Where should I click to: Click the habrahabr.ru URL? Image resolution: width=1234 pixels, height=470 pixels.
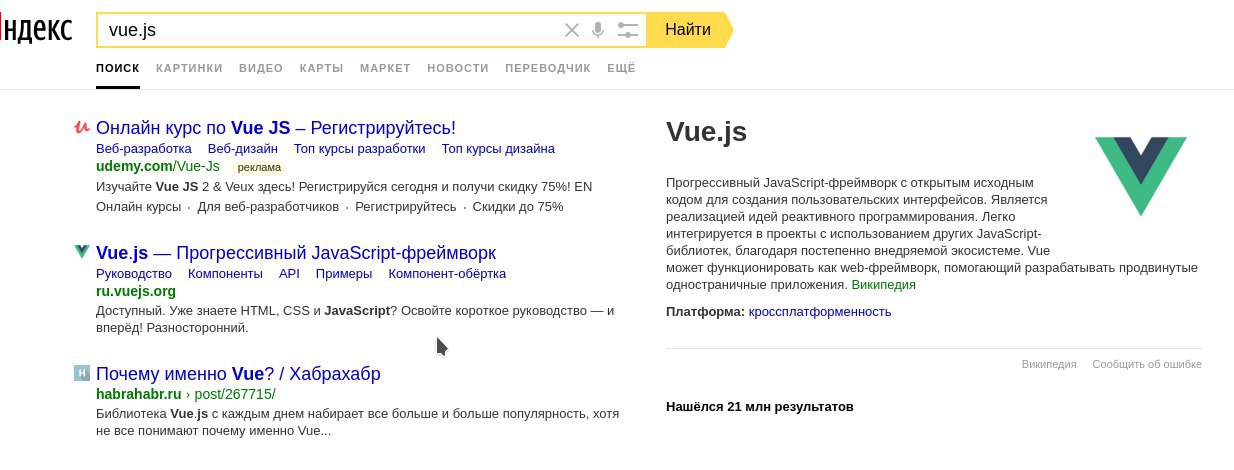pos(139,394)
